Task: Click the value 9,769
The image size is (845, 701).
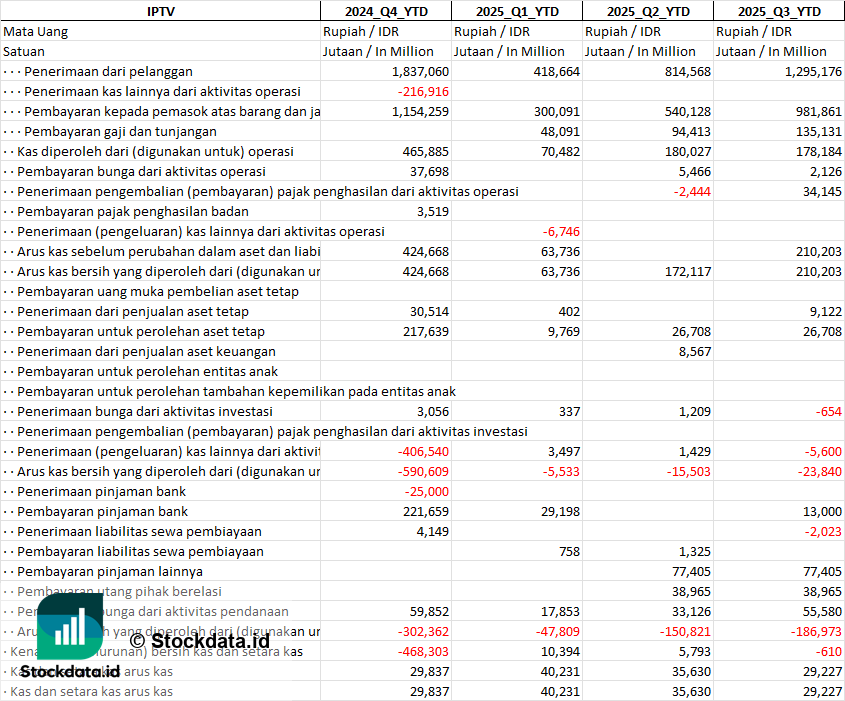Action: [x=564, y=331]
